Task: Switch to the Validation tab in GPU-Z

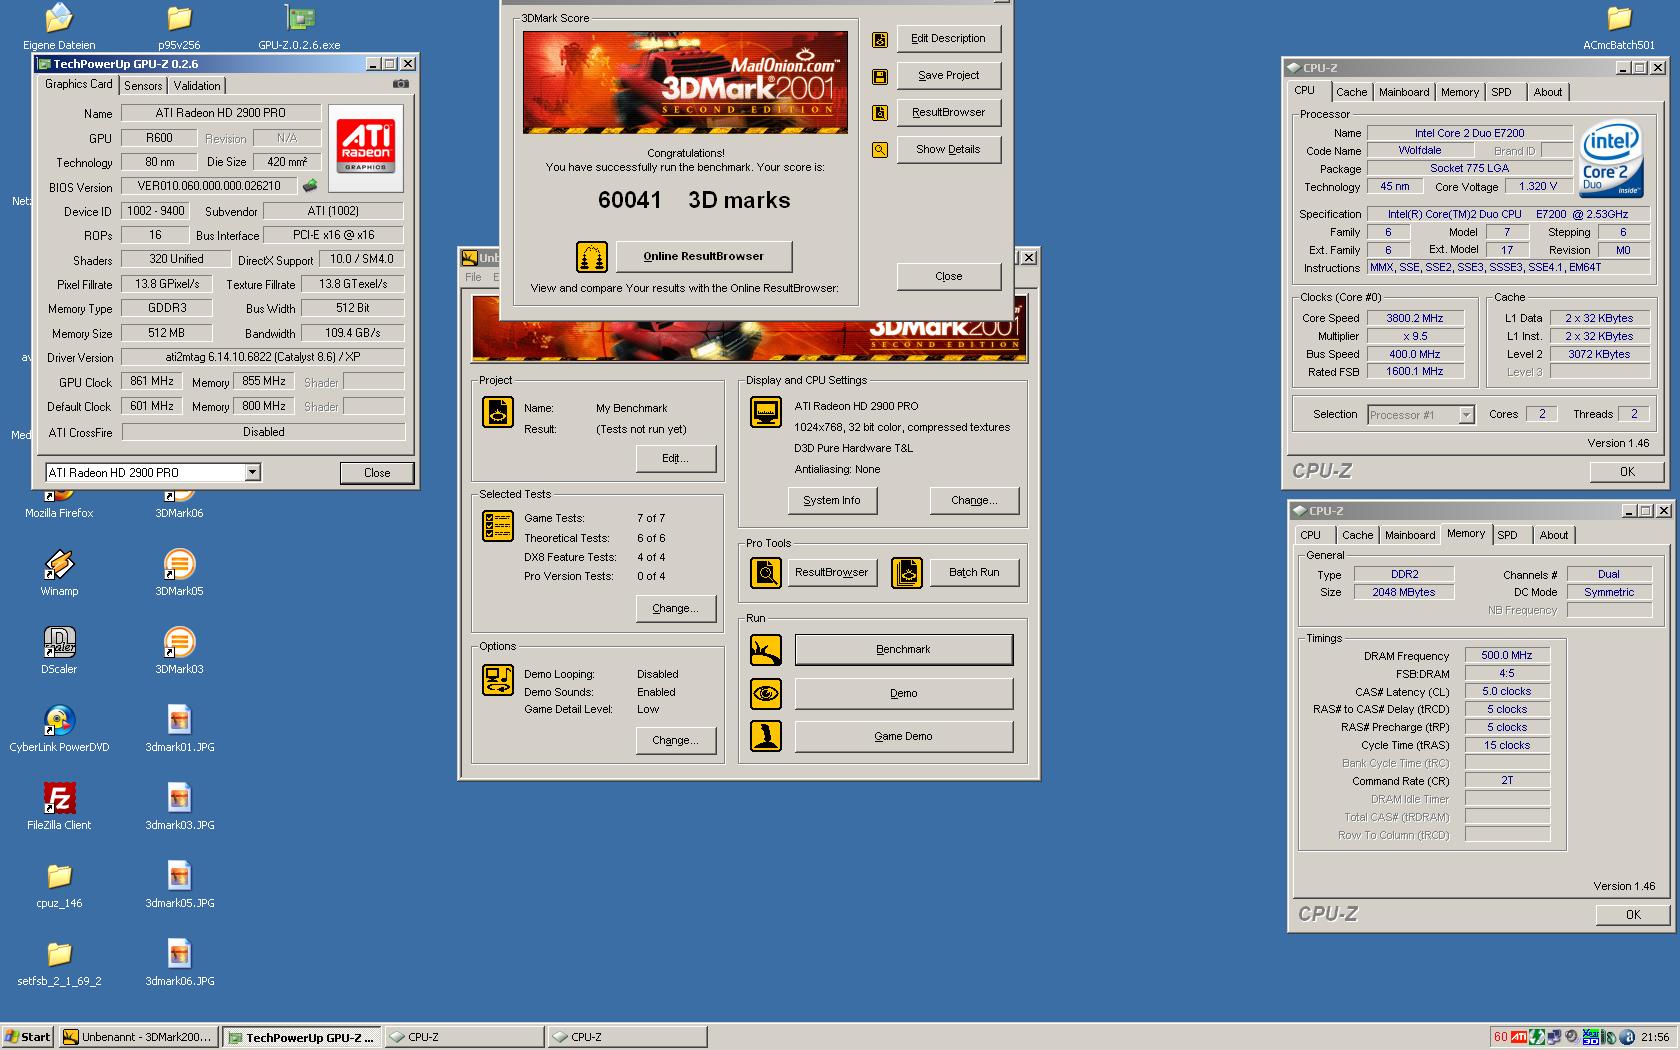Action: [197, 86]
